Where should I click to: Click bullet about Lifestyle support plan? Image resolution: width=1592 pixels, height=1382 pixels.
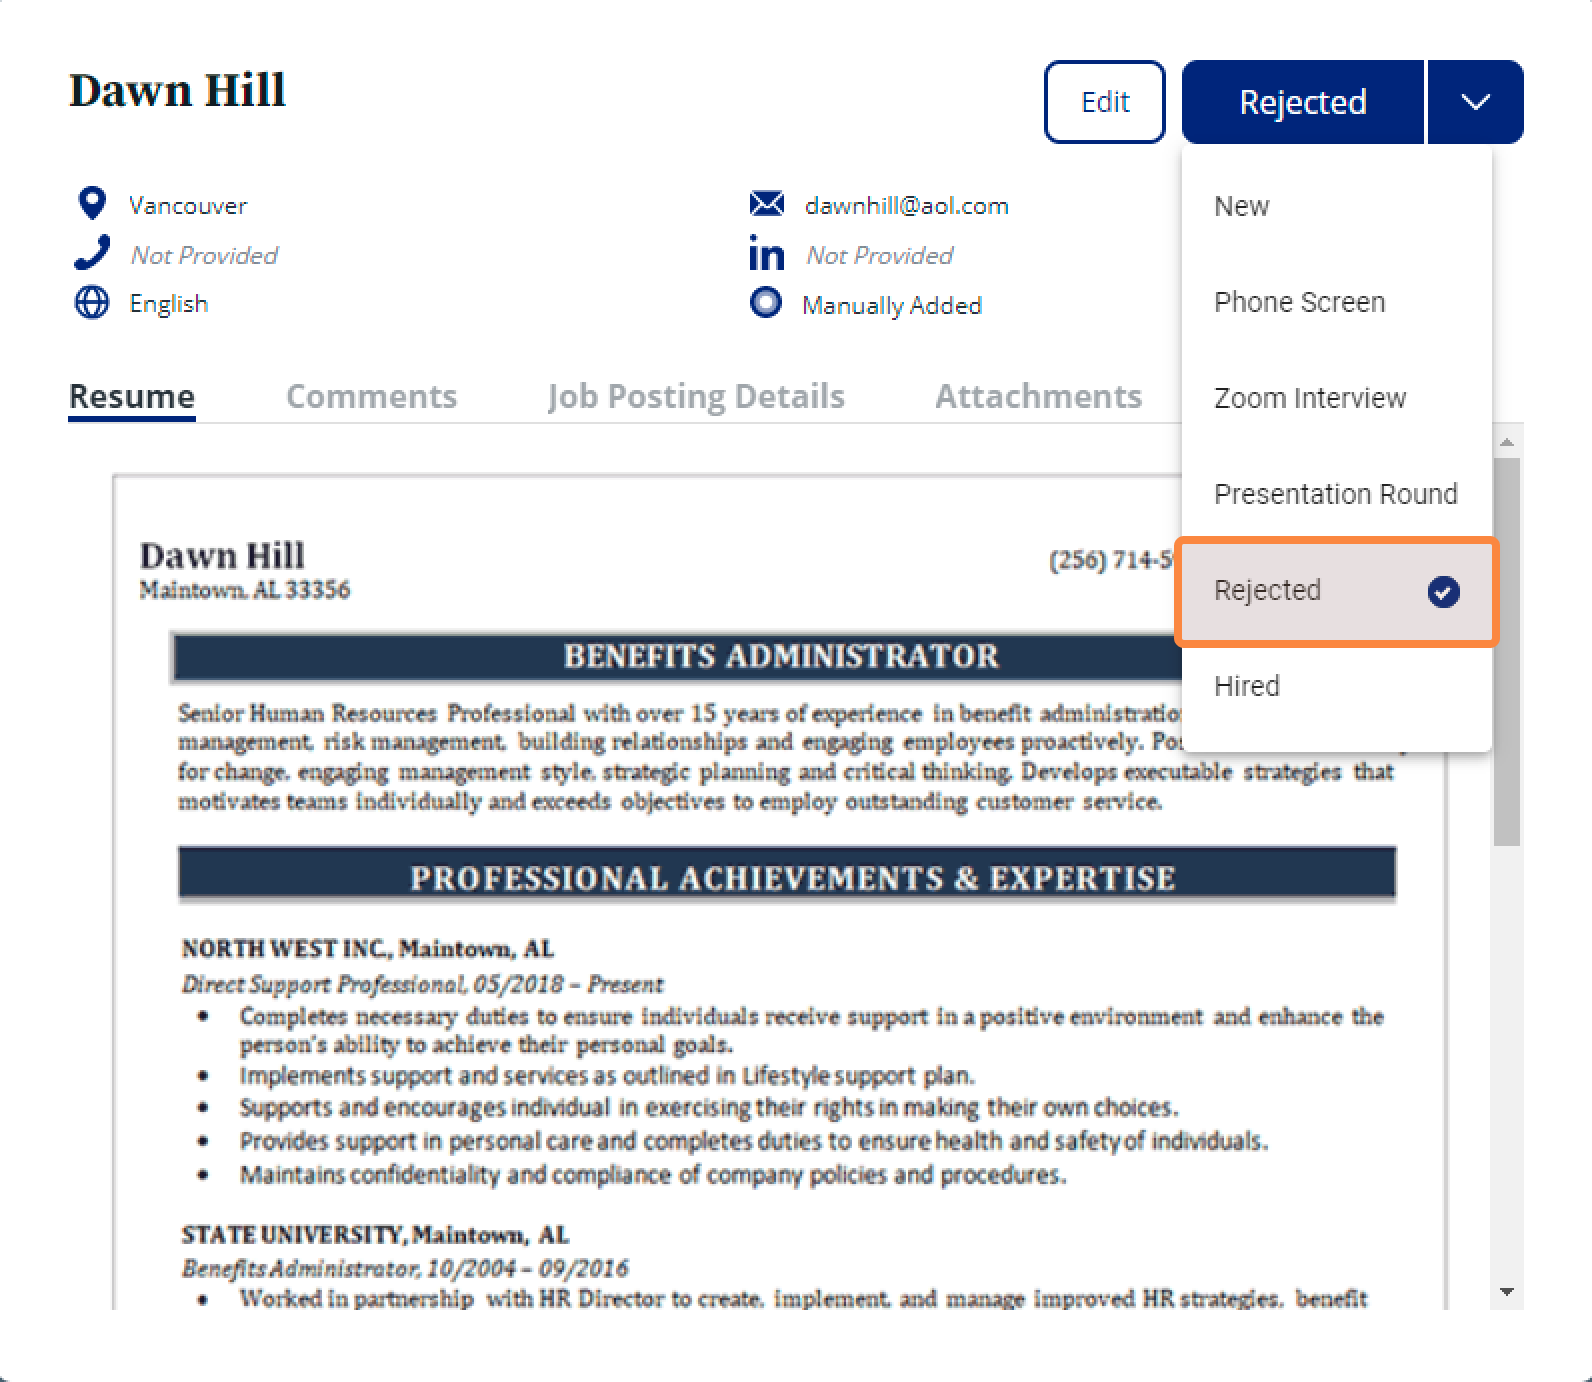[x=607, y=1076]
